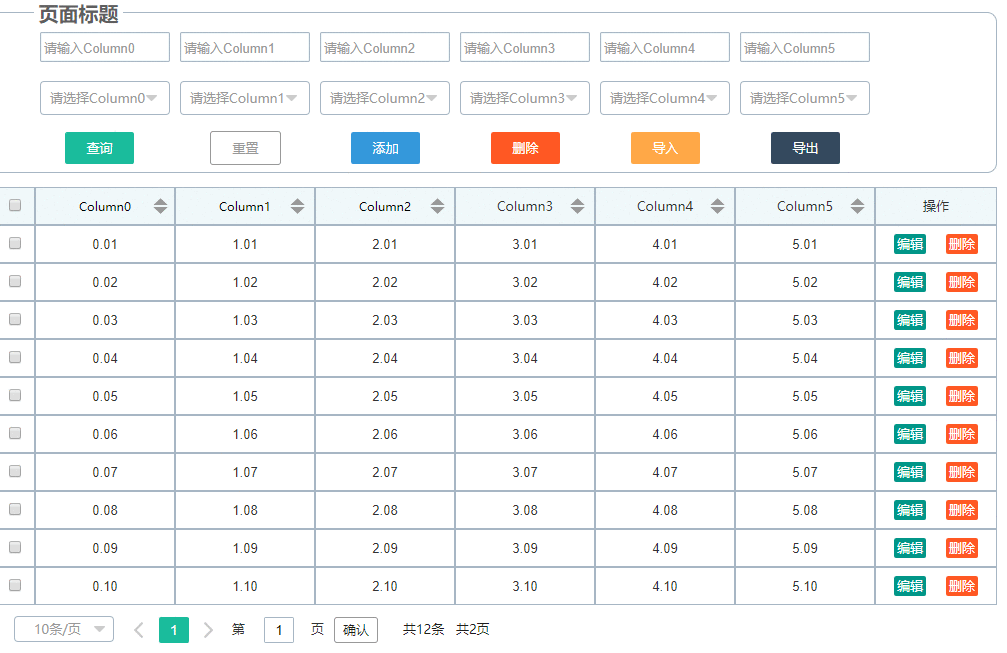Delete the row with 5.01
Screen dimensions: 1007x653
tap(962, 244)
